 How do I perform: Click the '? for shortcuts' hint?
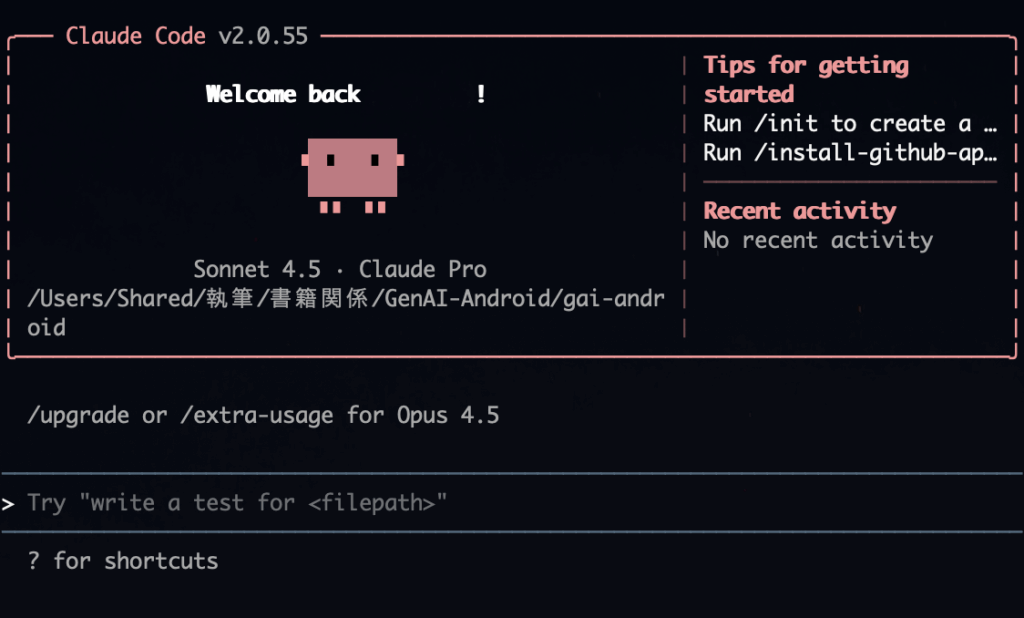[x=123, y=560]
